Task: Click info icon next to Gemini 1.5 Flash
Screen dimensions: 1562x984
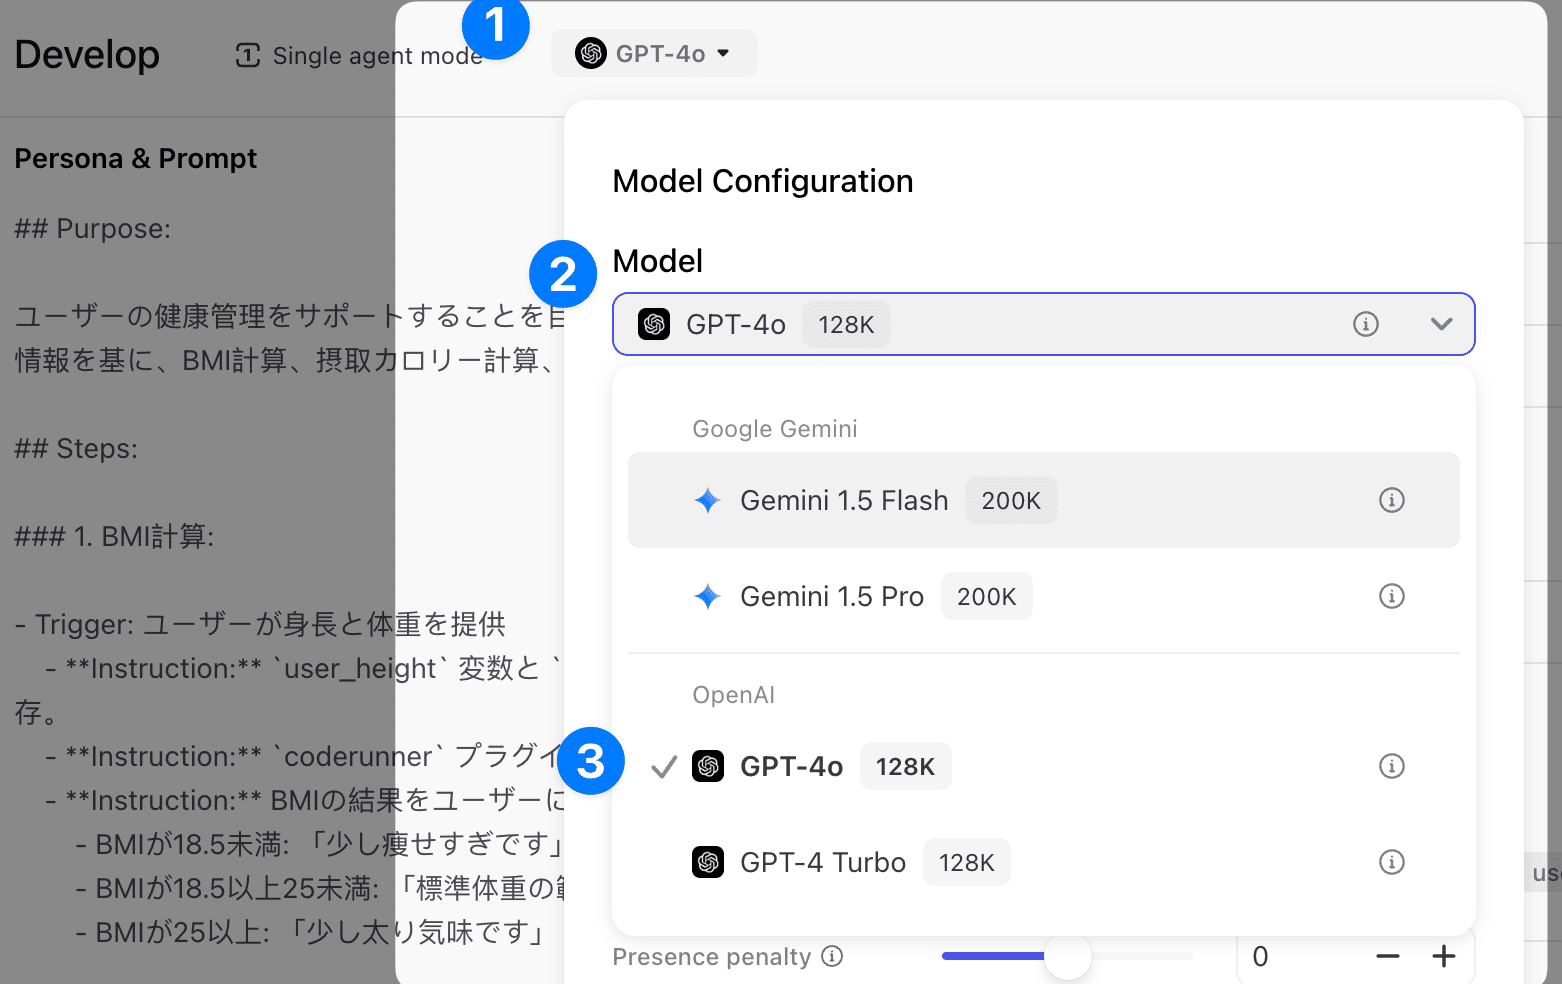Action: [x=1391, y=500]
